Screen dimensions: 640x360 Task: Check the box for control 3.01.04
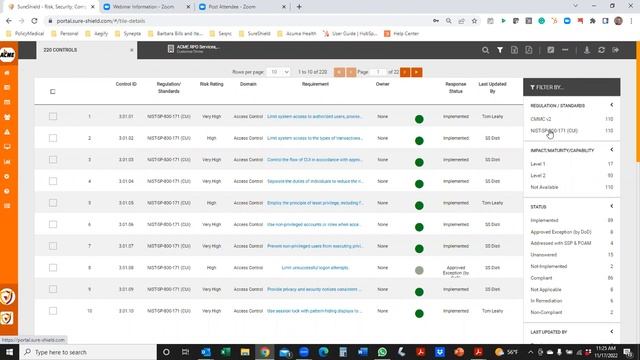pos(53,181)
